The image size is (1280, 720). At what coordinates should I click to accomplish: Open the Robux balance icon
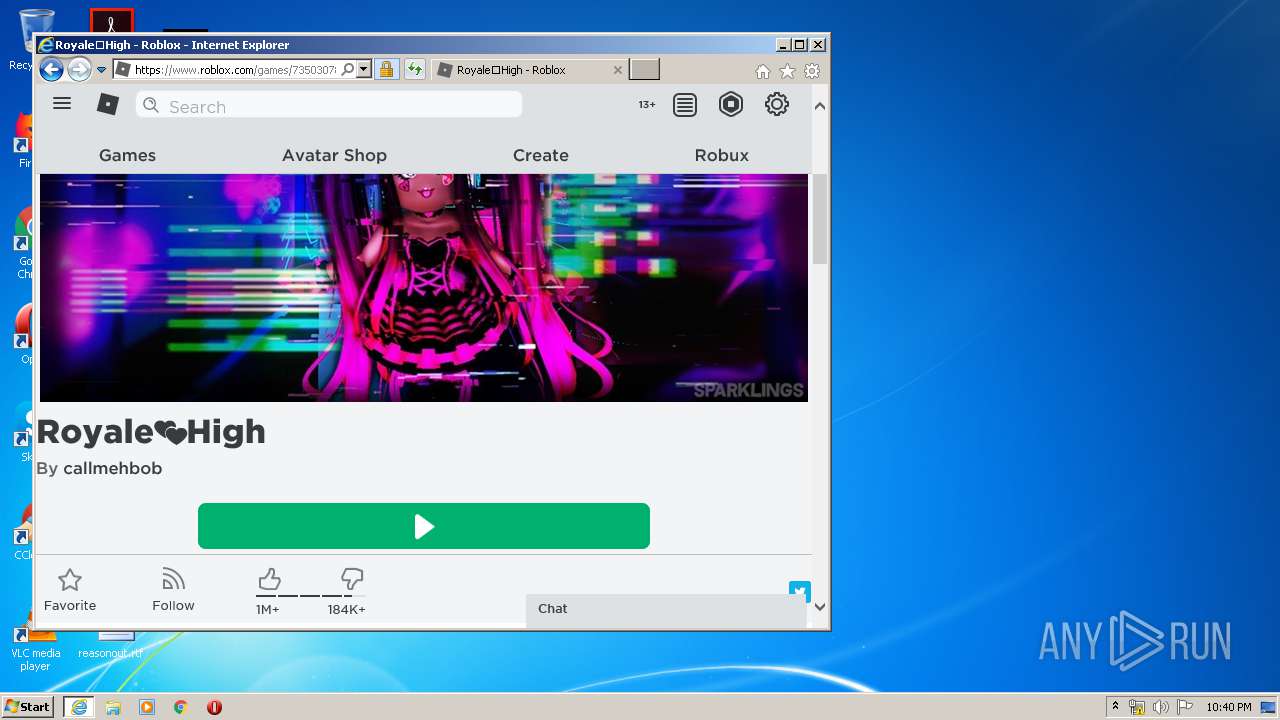coord(731,104)
